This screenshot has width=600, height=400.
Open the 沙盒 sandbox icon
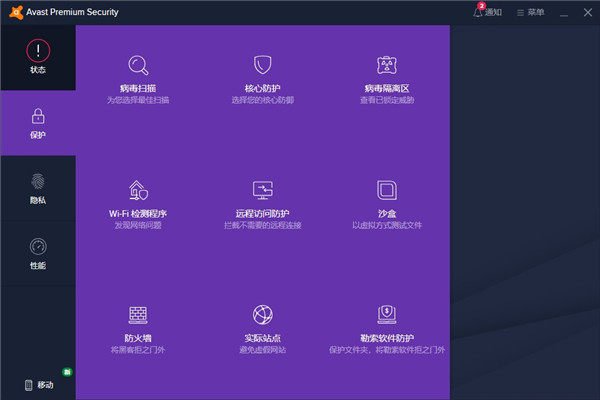tap(387, 190)
